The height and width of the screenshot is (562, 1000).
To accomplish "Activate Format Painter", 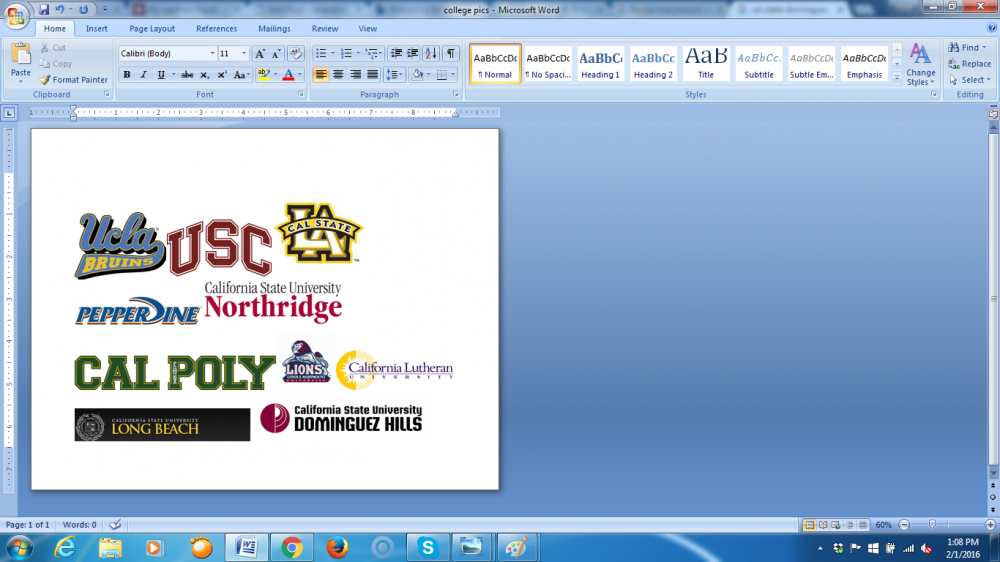I will point(73,80).
